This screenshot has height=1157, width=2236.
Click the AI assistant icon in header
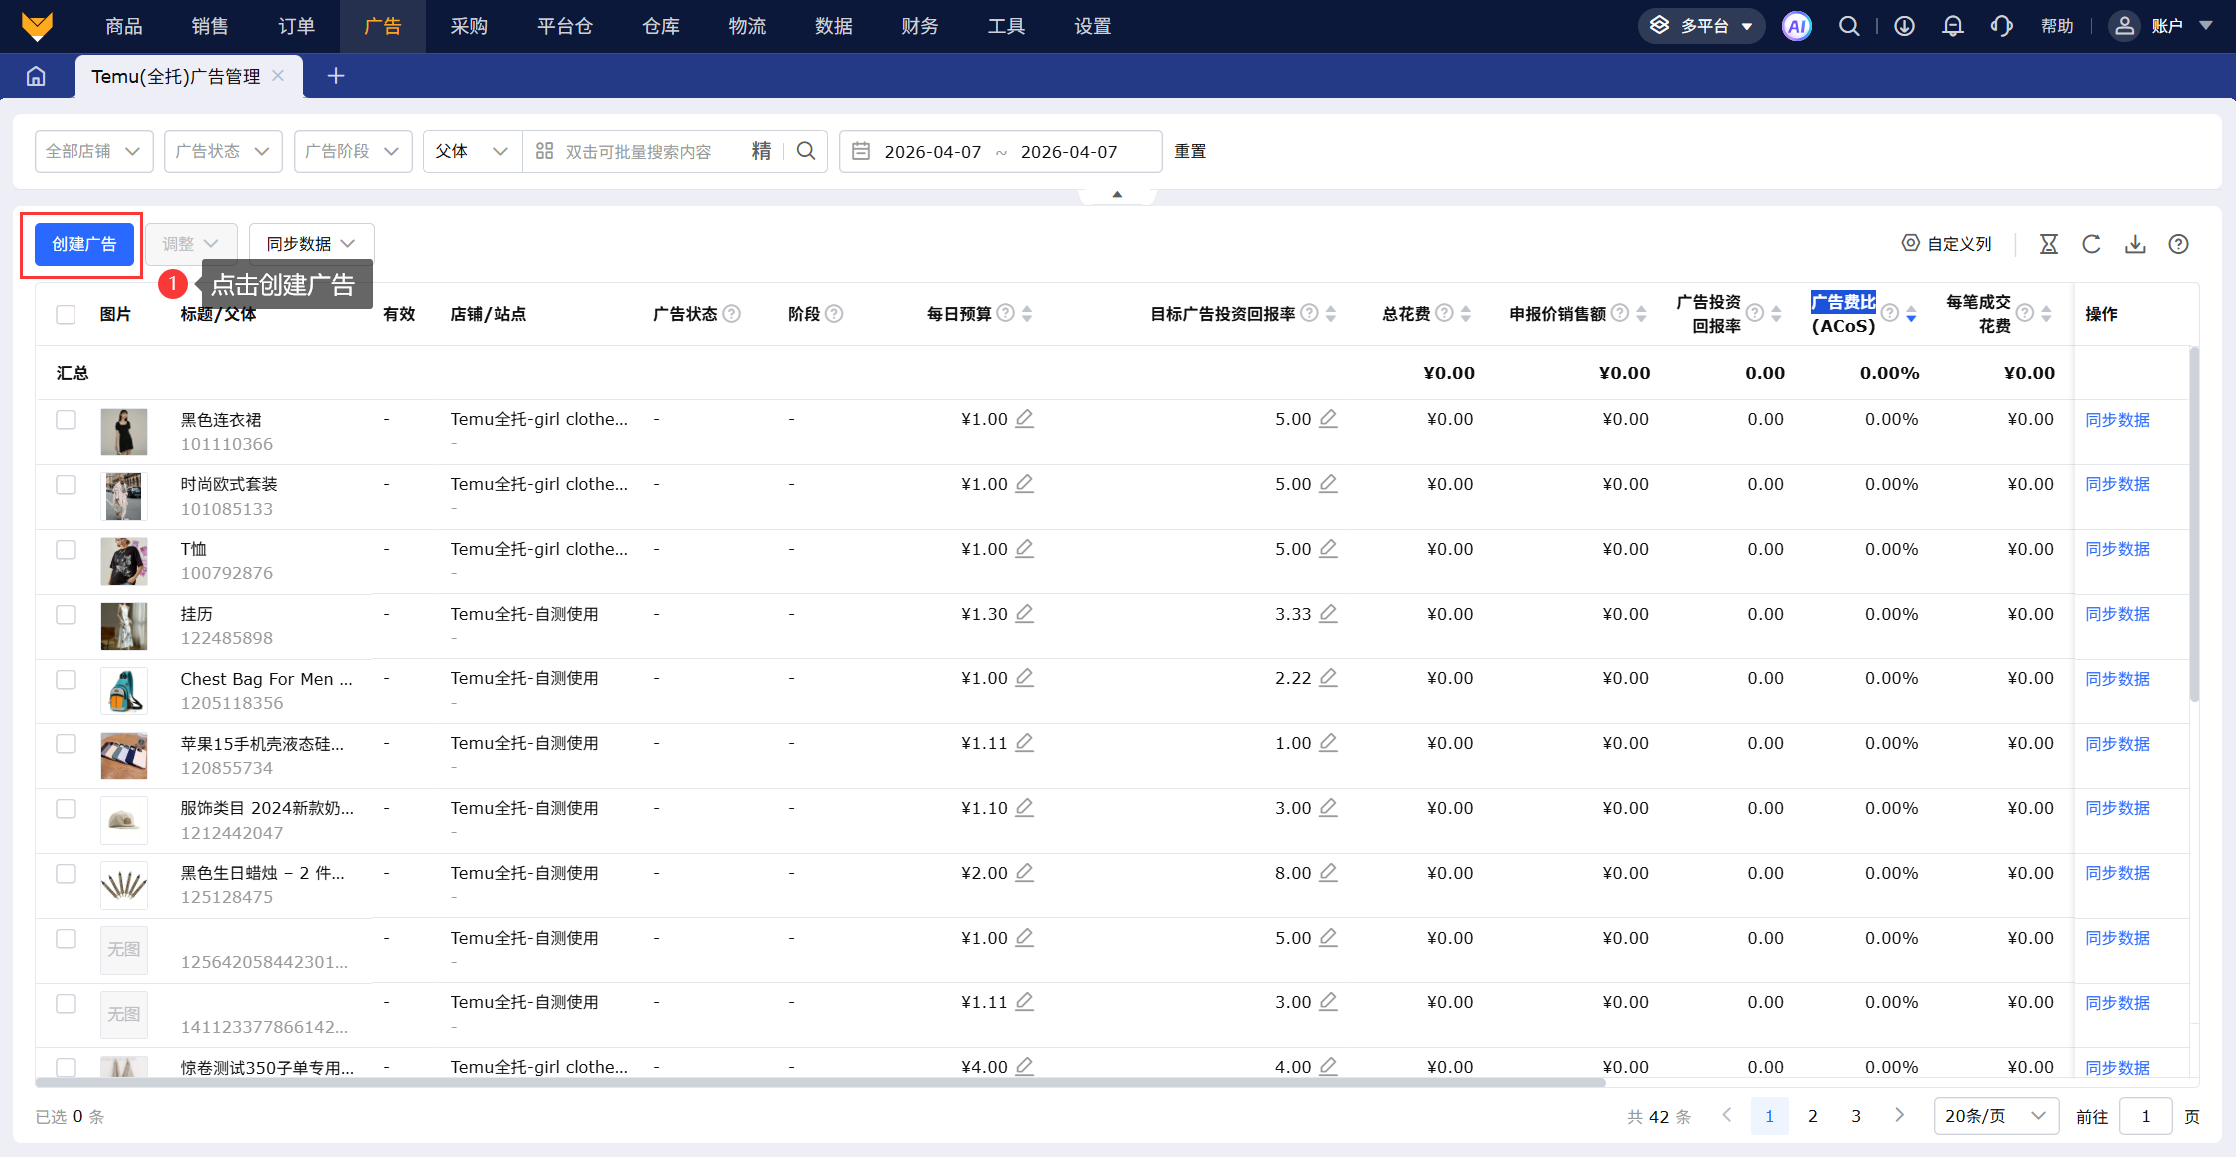pos(1796,26)
